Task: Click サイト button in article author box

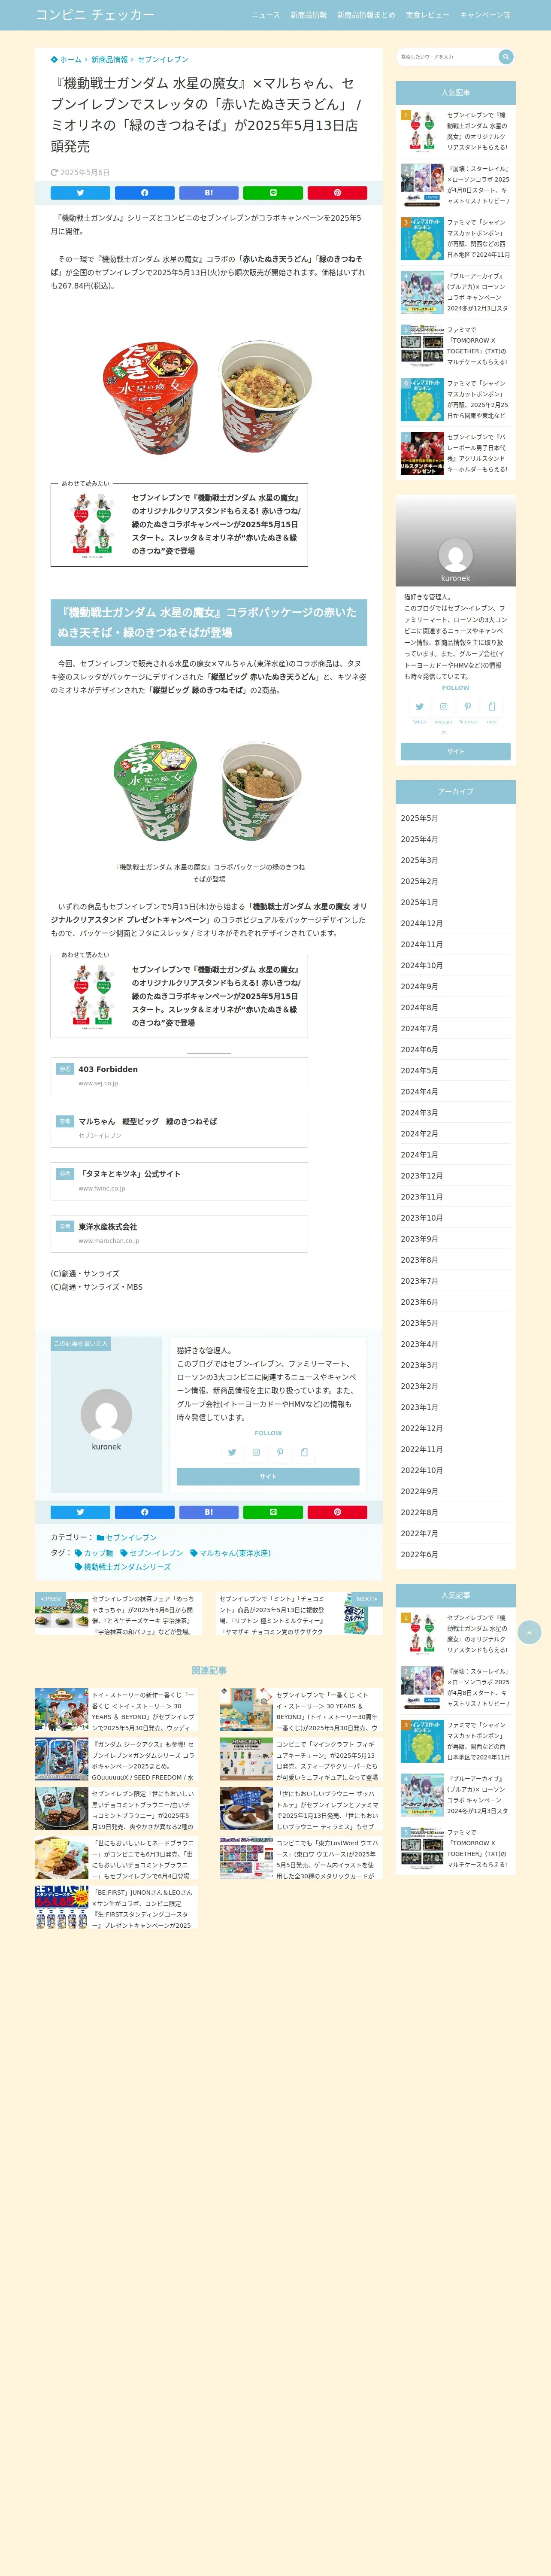Action: [268, 1476]
